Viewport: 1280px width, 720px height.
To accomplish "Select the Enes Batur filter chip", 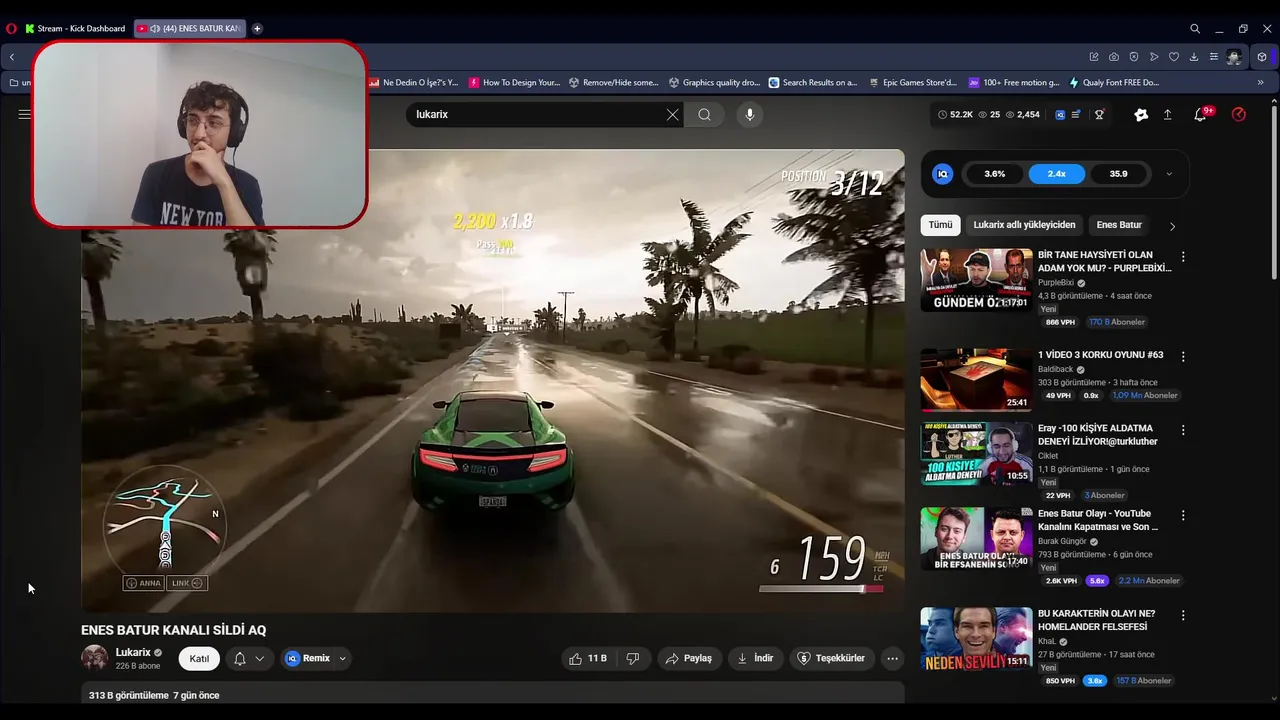I will pyautogui.click(x=1119, y=225).
